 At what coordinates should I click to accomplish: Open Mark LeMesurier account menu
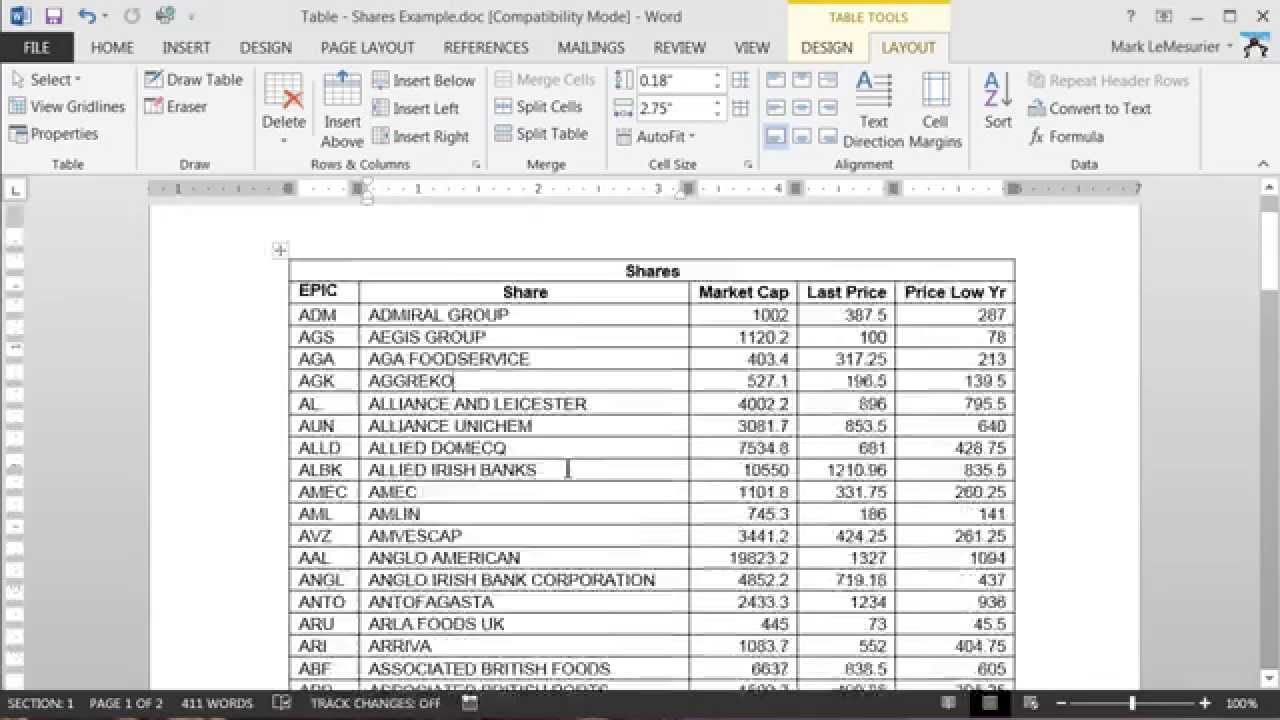(x=1172, y=47)
